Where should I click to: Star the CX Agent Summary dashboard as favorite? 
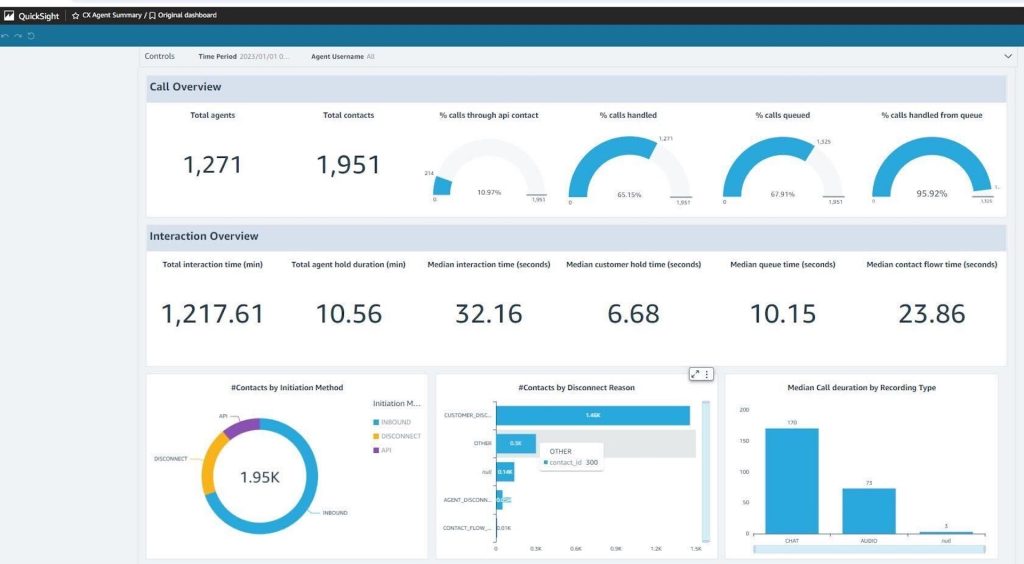pyautogui.click(x=76, y=16)
